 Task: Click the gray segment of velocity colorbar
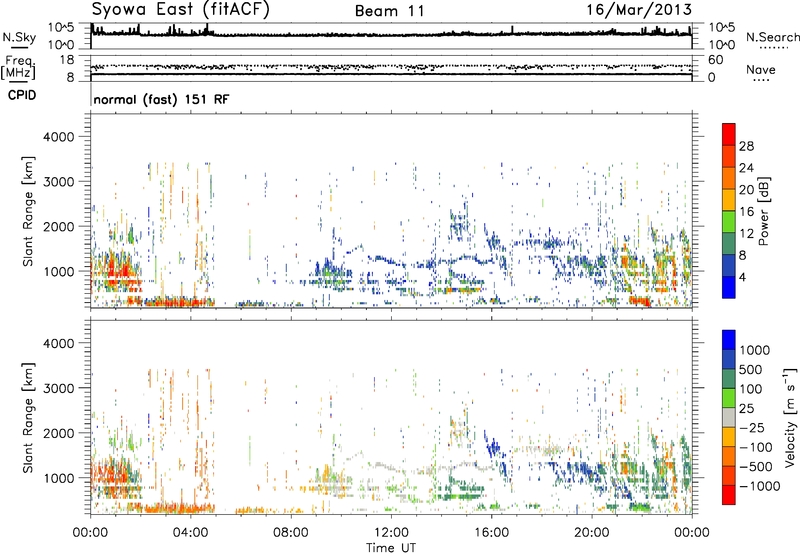tap(729, 417)
